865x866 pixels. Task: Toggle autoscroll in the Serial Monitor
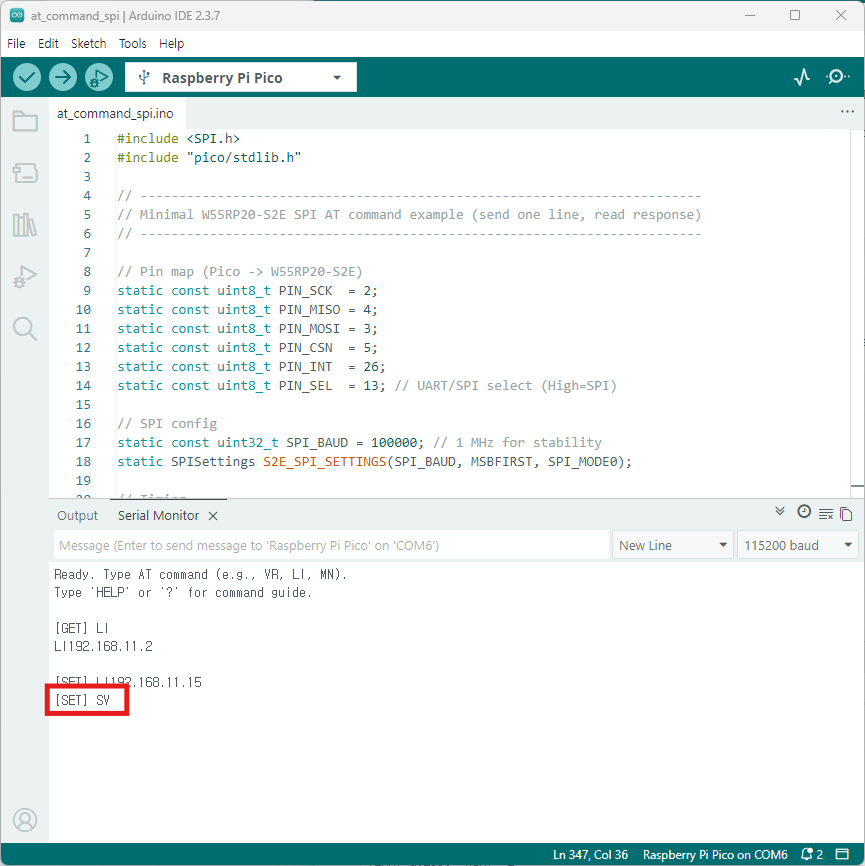pos(780,512)
